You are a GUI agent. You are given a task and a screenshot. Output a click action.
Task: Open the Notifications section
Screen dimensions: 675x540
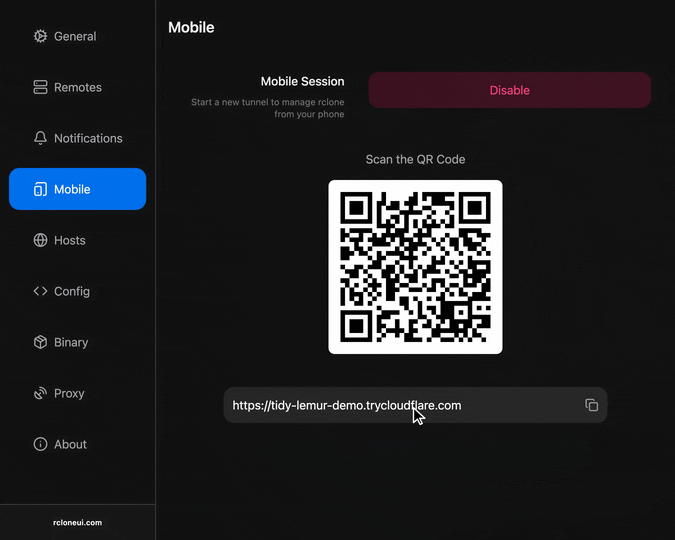click(88, 138)
